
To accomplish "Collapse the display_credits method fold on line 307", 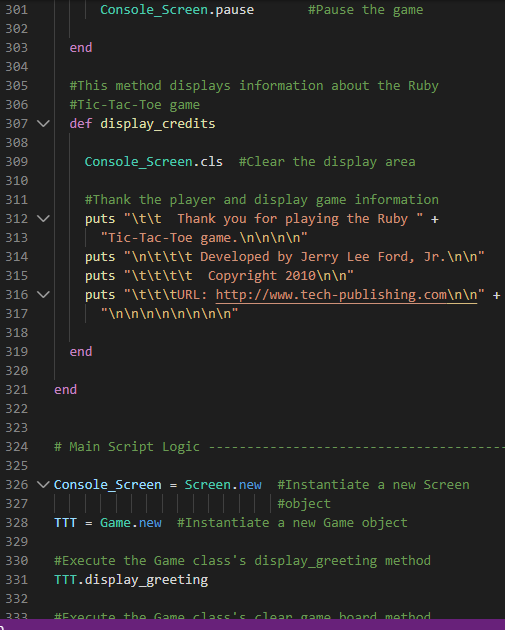I will pyautogui.click(x=43, y=123).
